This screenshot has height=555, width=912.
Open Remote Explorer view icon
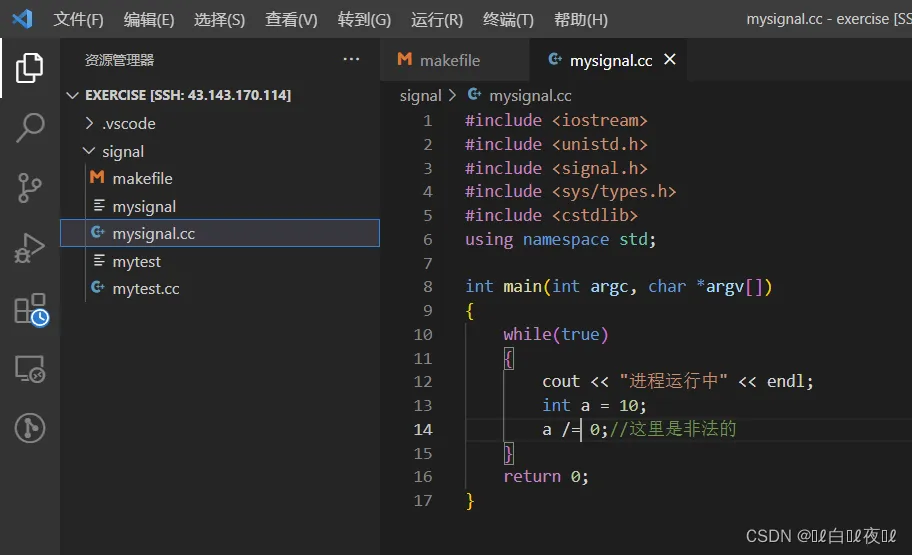(29, 369)
